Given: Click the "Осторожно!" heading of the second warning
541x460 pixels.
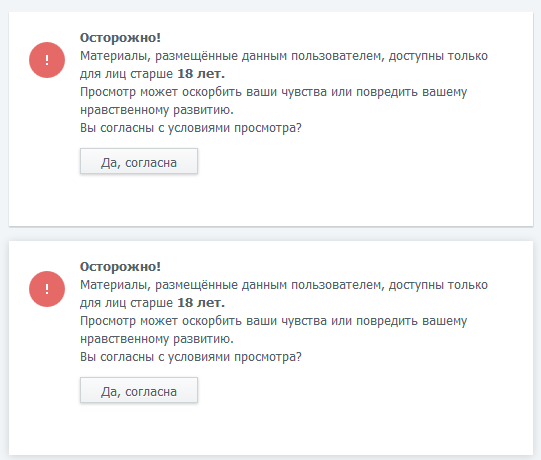Looking at the screenshot, I should [x=120, y=266].
